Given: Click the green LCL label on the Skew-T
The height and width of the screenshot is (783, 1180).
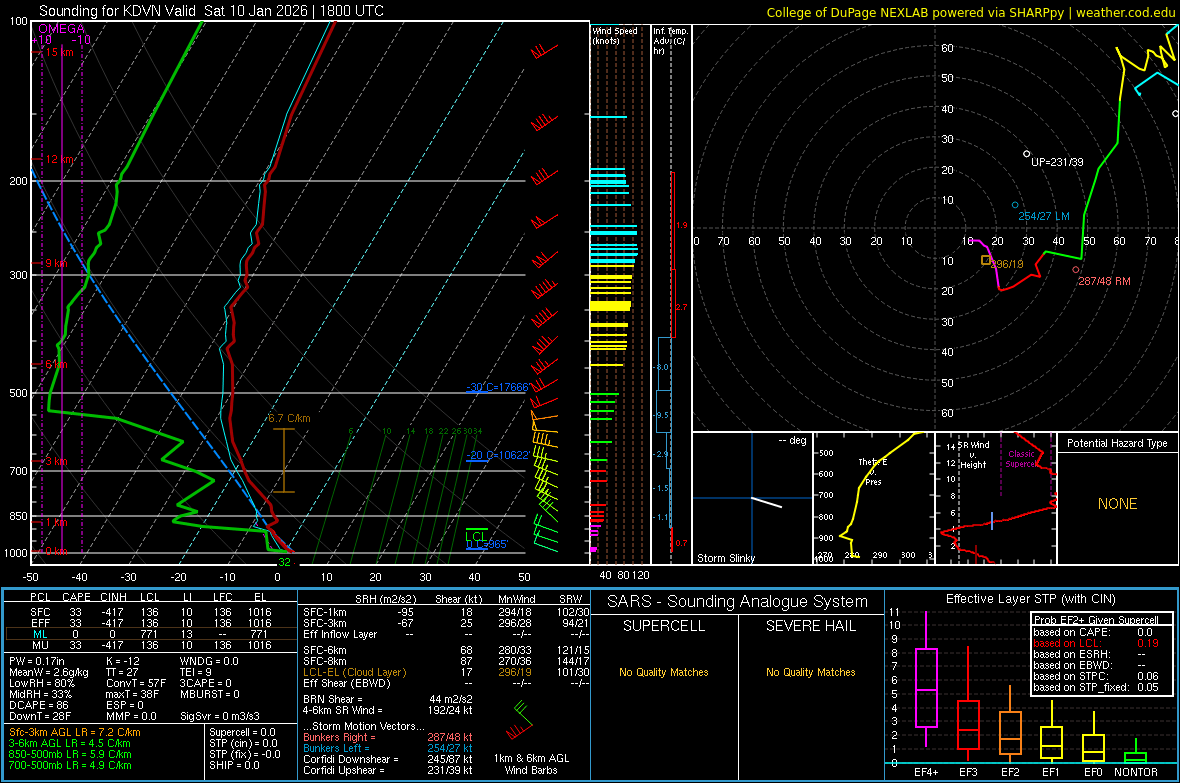Looking at the screenshot, I should 476,536.
